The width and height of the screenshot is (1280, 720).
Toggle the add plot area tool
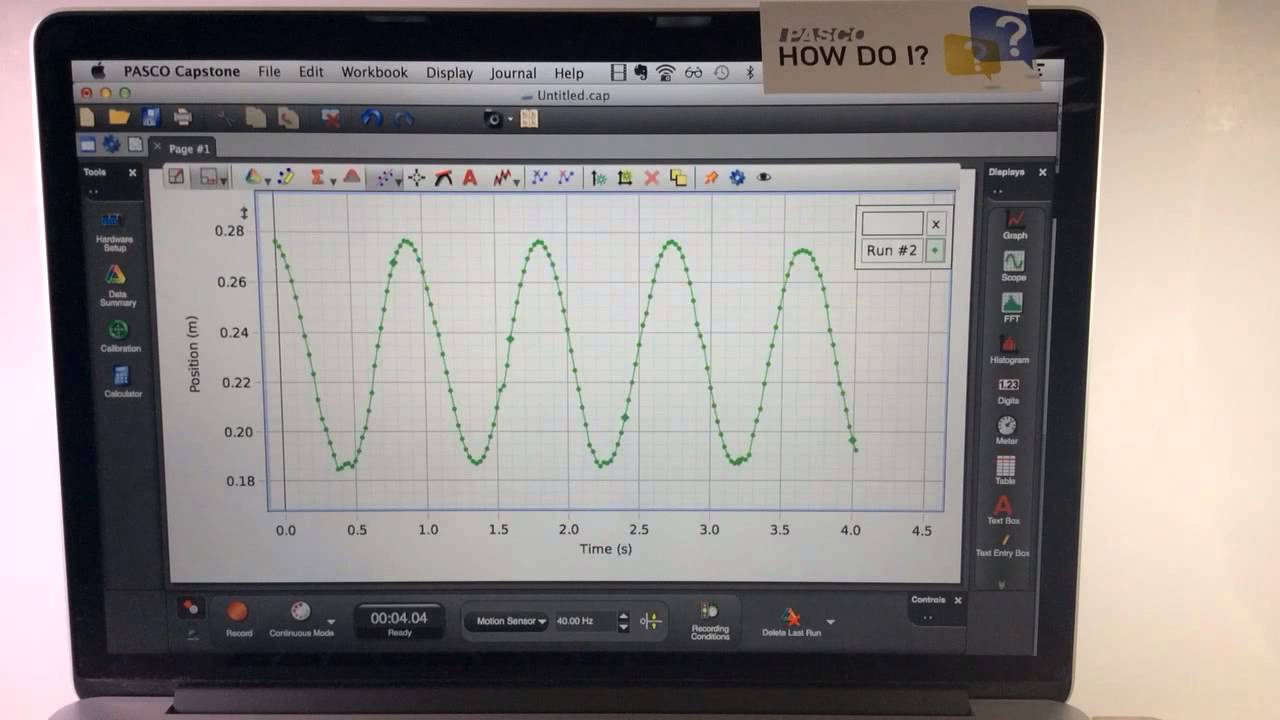pyautogui.click(x=625, y=178)
